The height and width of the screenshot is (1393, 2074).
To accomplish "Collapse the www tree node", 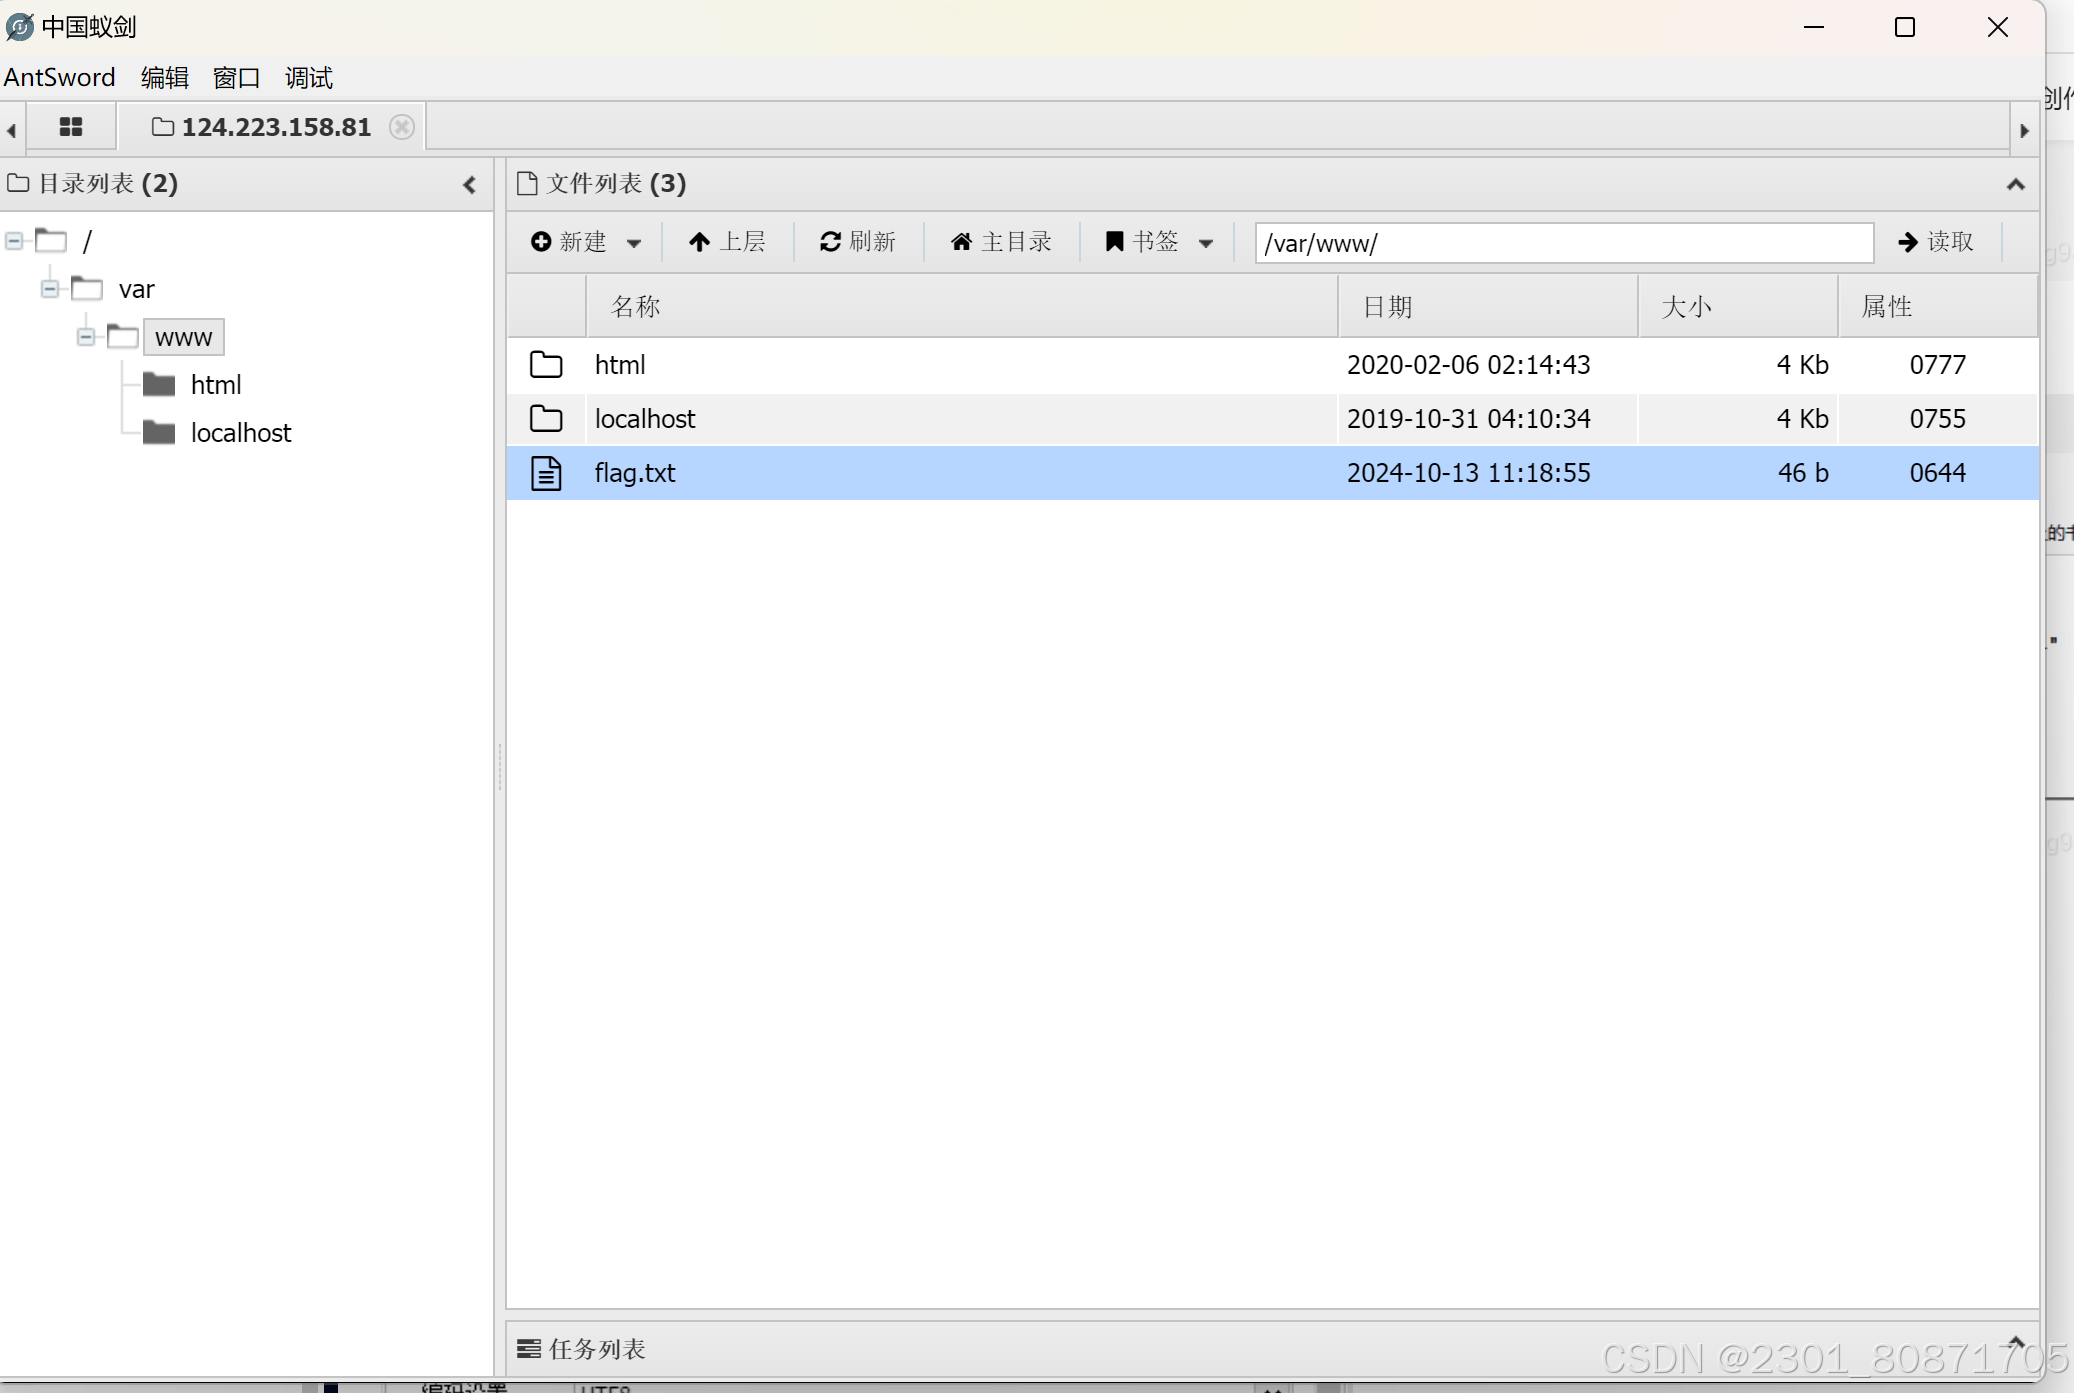I will point(86,337).
